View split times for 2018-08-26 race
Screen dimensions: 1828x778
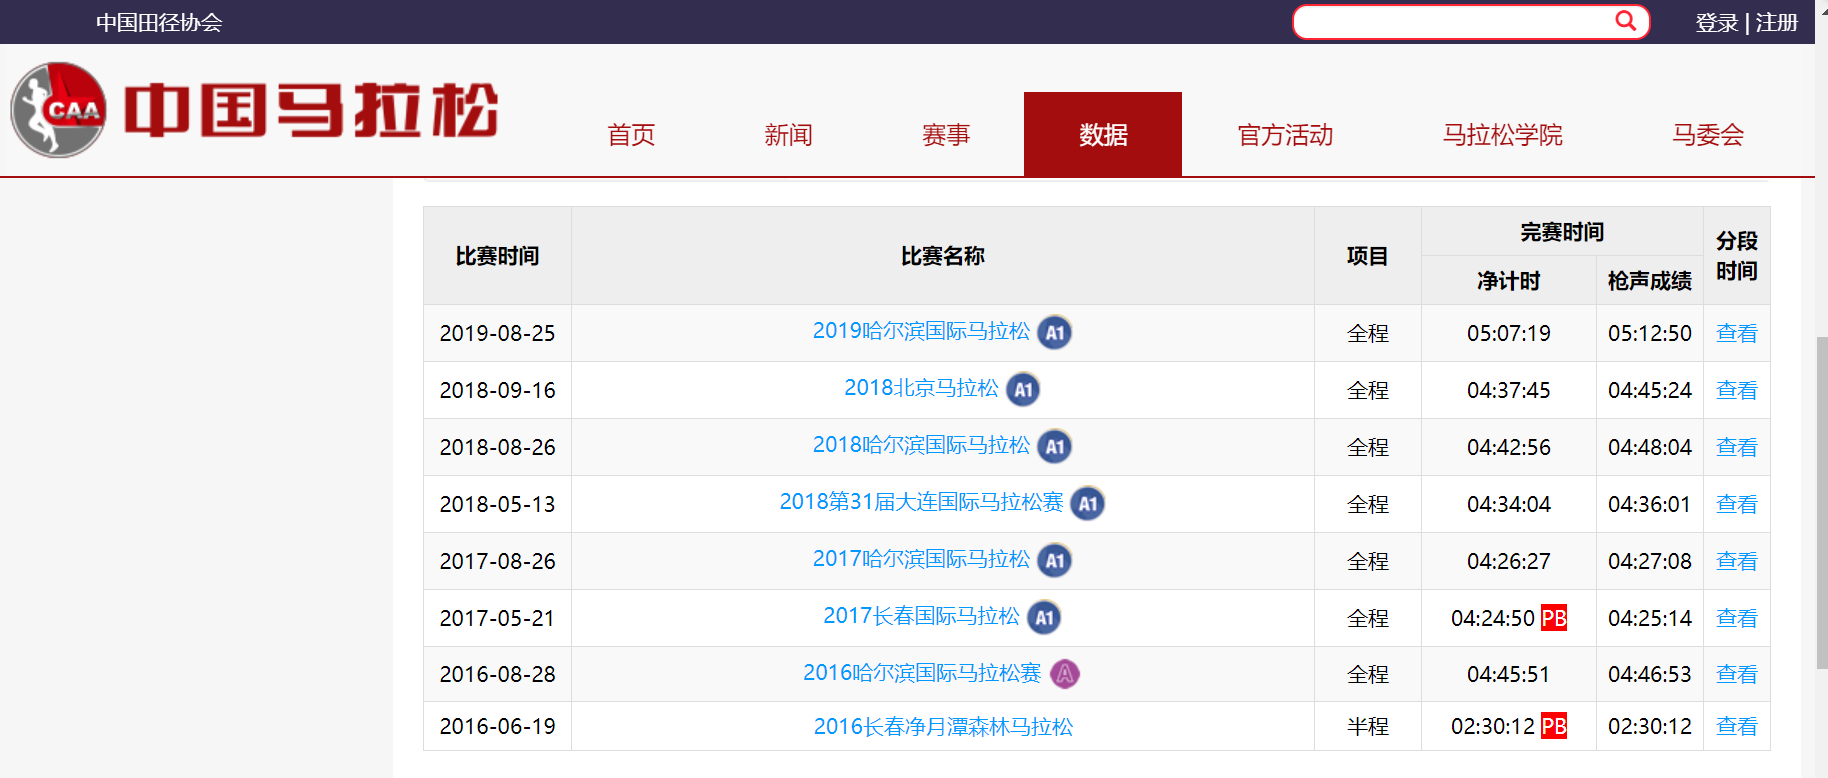(1736, 447)
